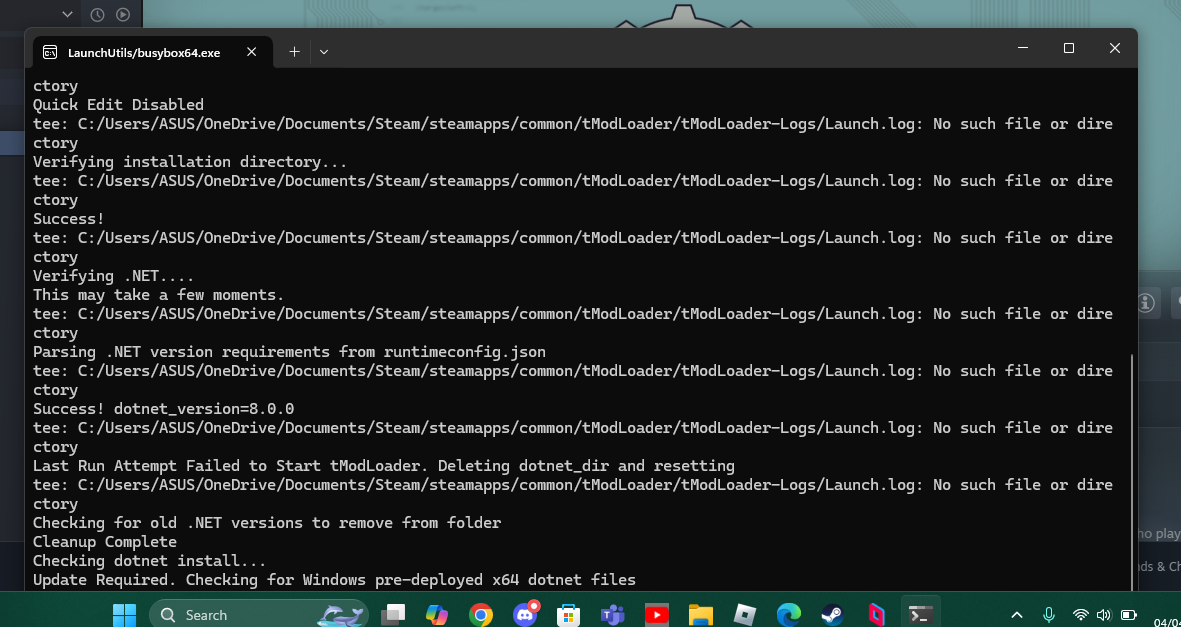Open the Windows Start menu
The width and height of the screenshot is (1181, 627).
(x=124, y=614)
